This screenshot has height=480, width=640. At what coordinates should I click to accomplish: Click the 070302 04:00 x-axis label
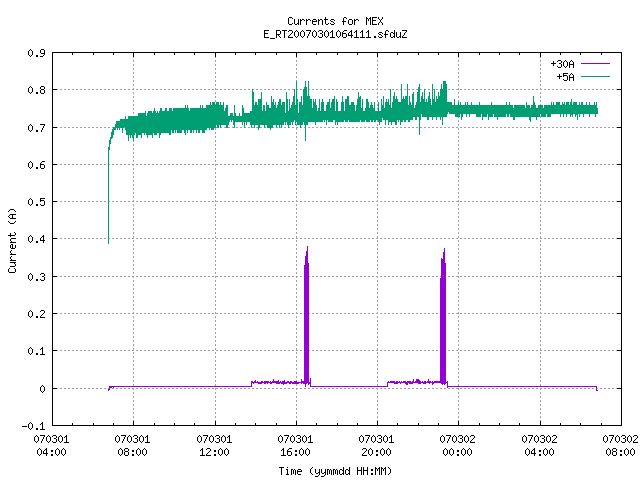pos(539,446)
